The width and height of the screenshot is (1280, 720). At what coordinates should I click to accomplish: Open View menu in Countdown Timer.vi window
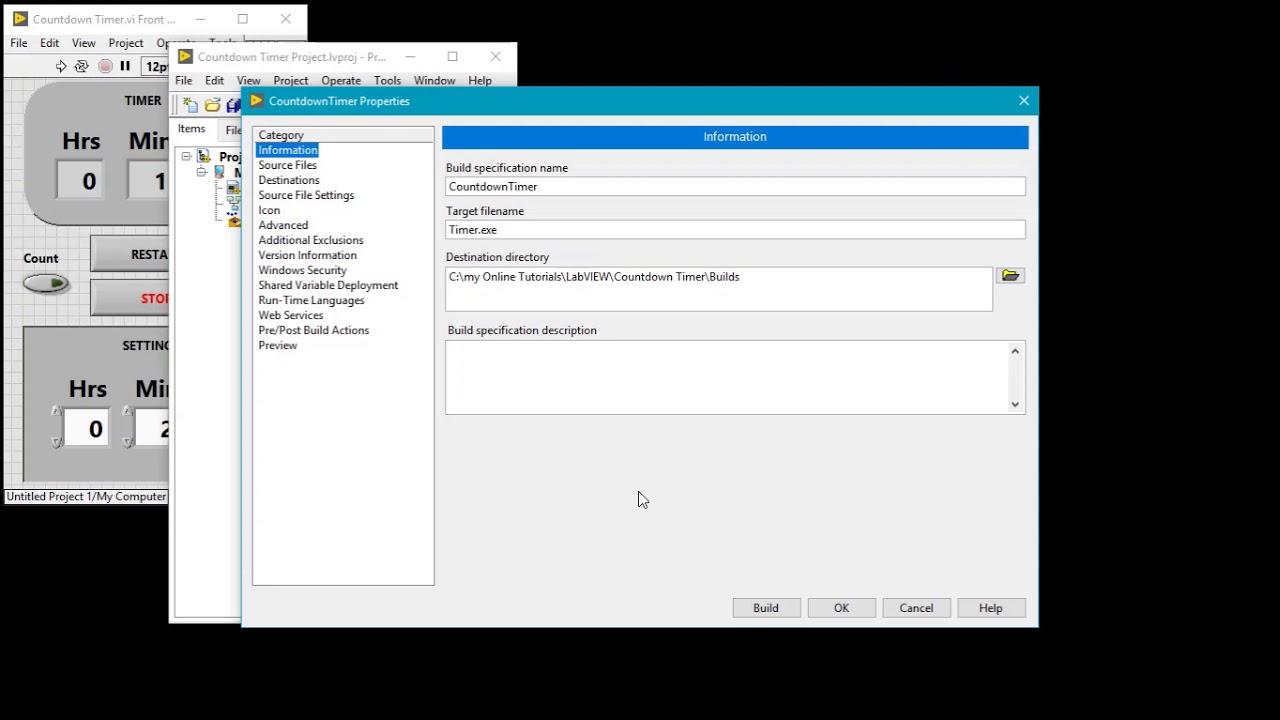click(84, 43)
